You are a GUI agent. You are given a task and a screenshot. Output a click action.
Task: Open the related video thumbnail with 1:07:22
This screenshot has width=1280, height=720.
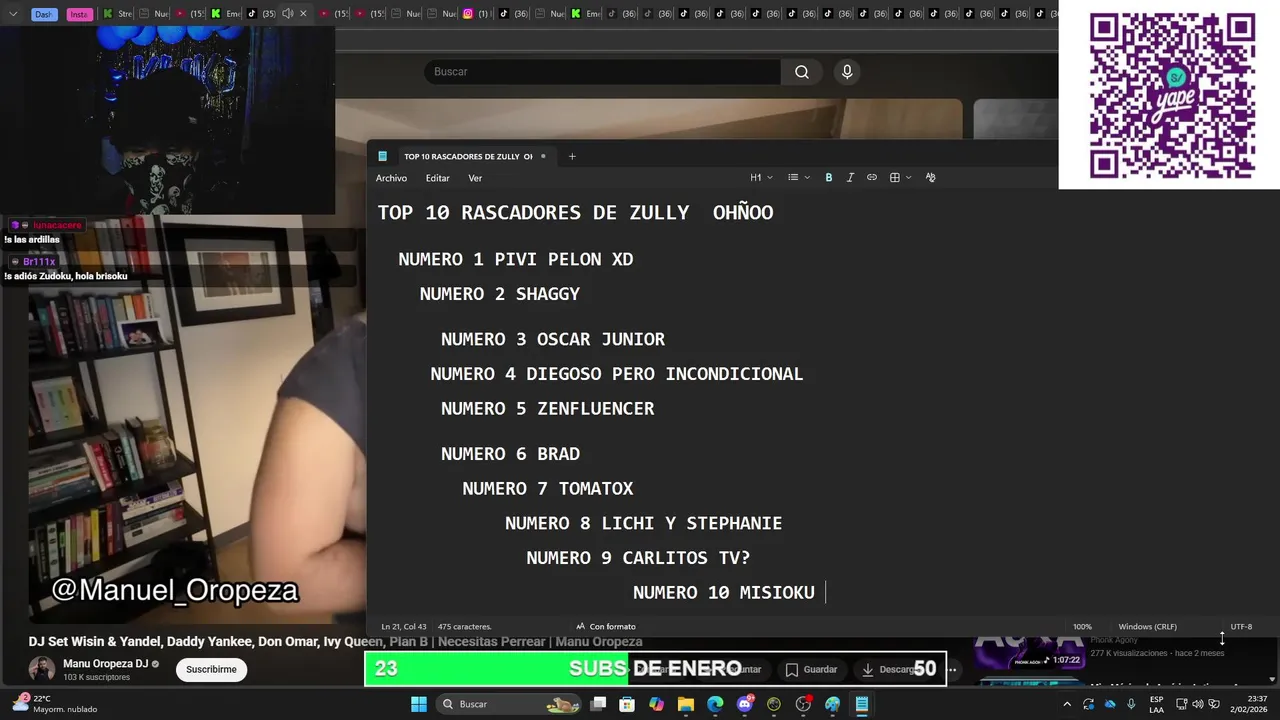[x=1030, y=654]
